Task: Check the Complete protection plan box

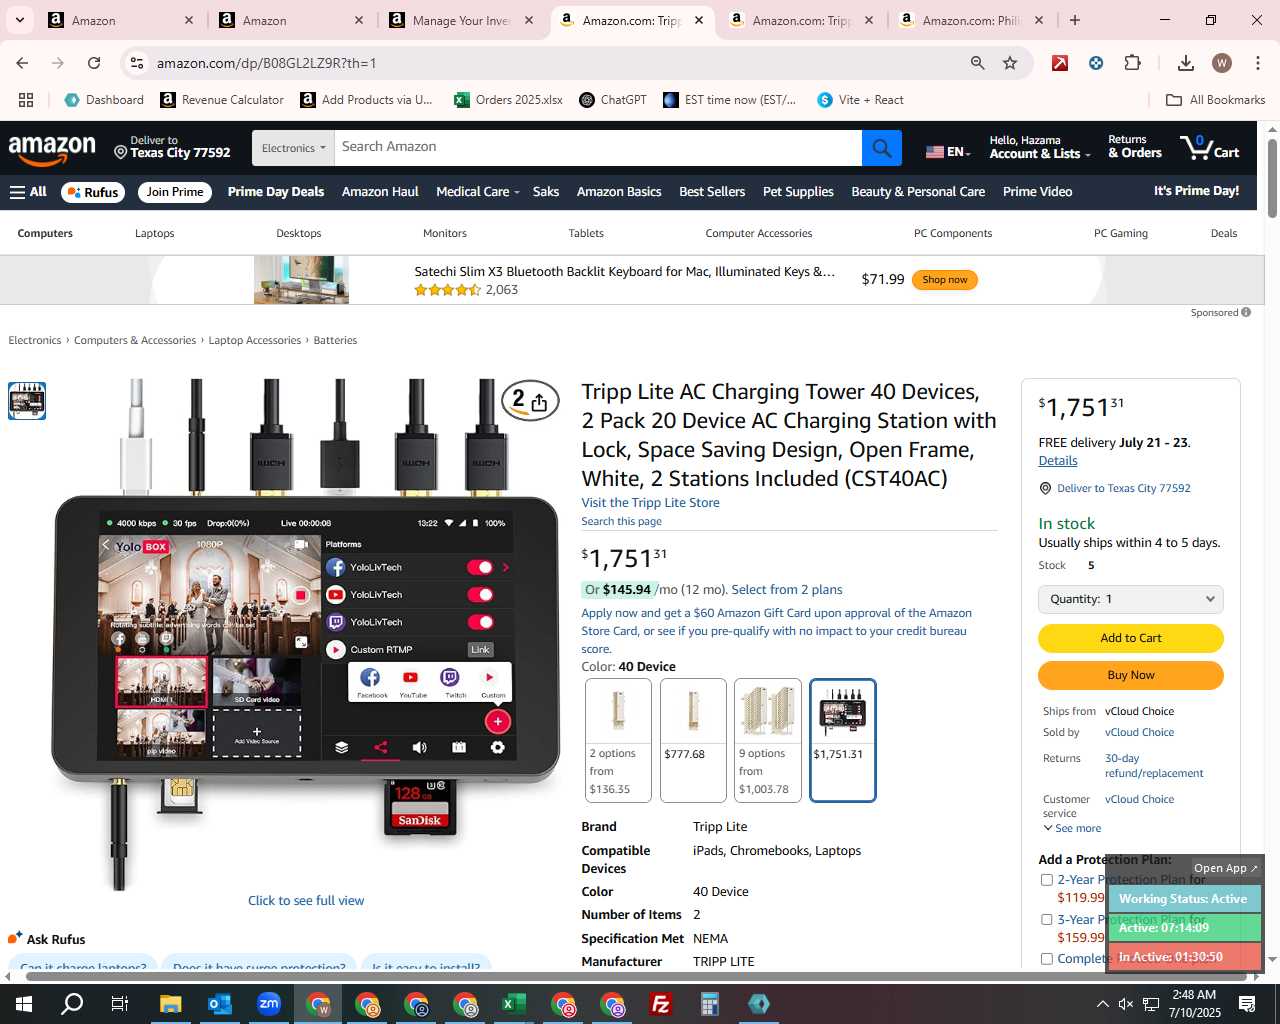Action: click(x=1047, y=959)
